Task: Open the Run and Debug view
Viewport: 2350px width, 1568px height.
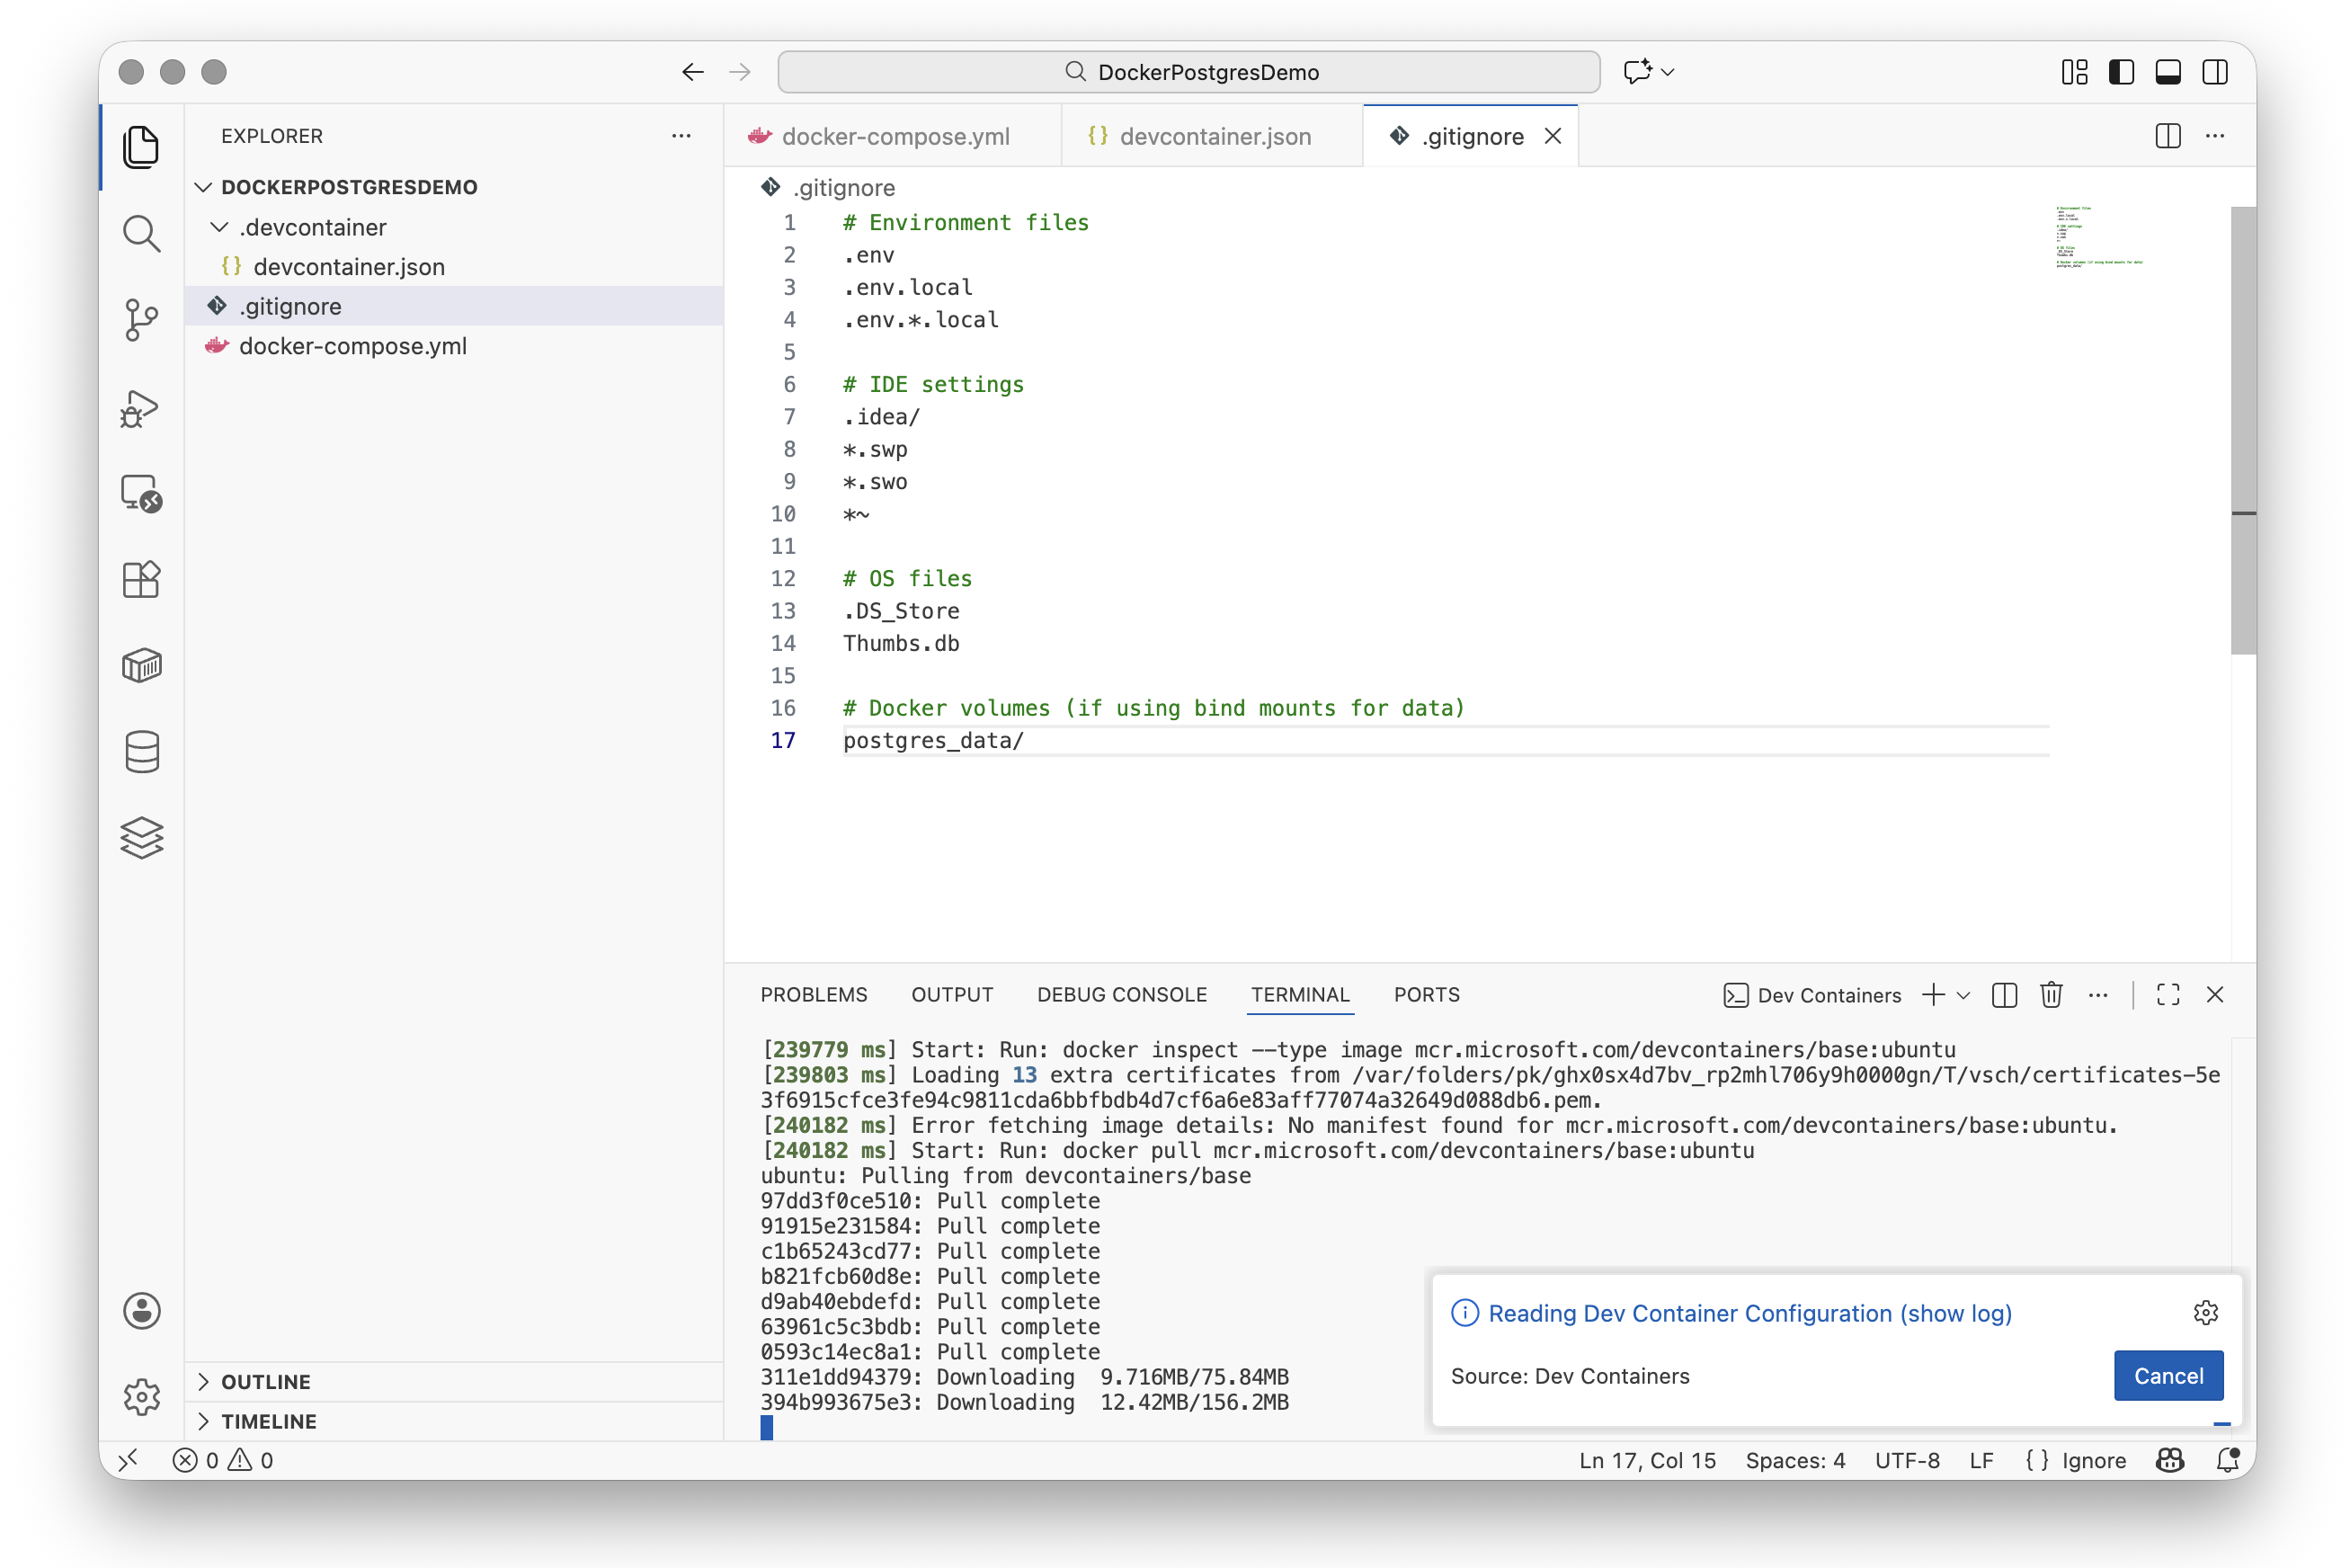Action: [x=141, y=407]
